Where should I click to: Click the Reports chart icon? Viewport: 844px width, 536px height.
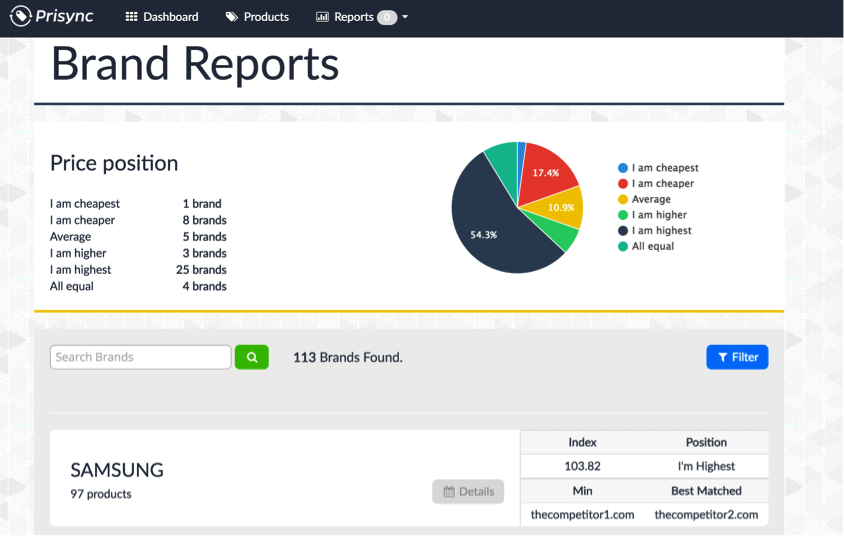tap(322, 17)
